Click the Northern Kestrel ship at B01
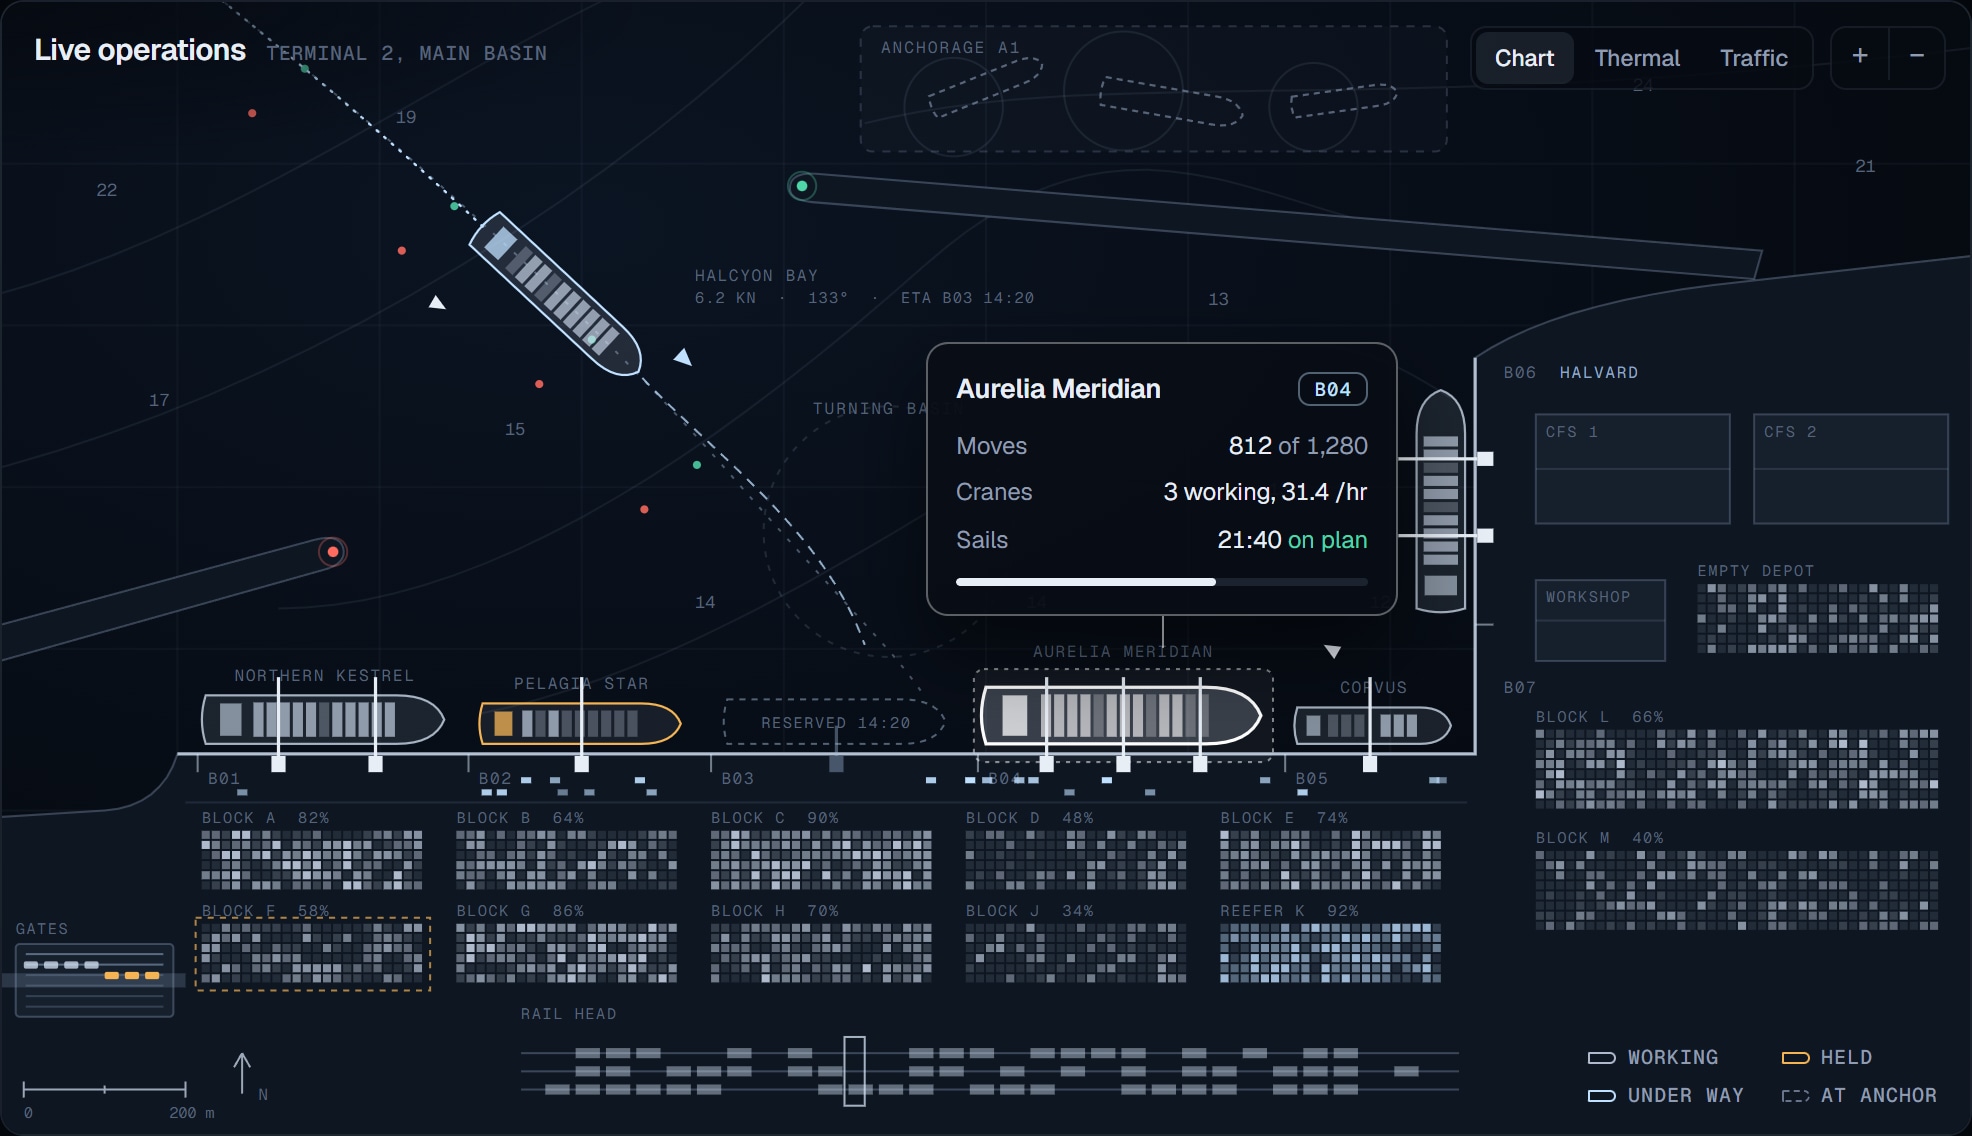Viewport: 1972px width, 1136px height. [x=323, y=719]
